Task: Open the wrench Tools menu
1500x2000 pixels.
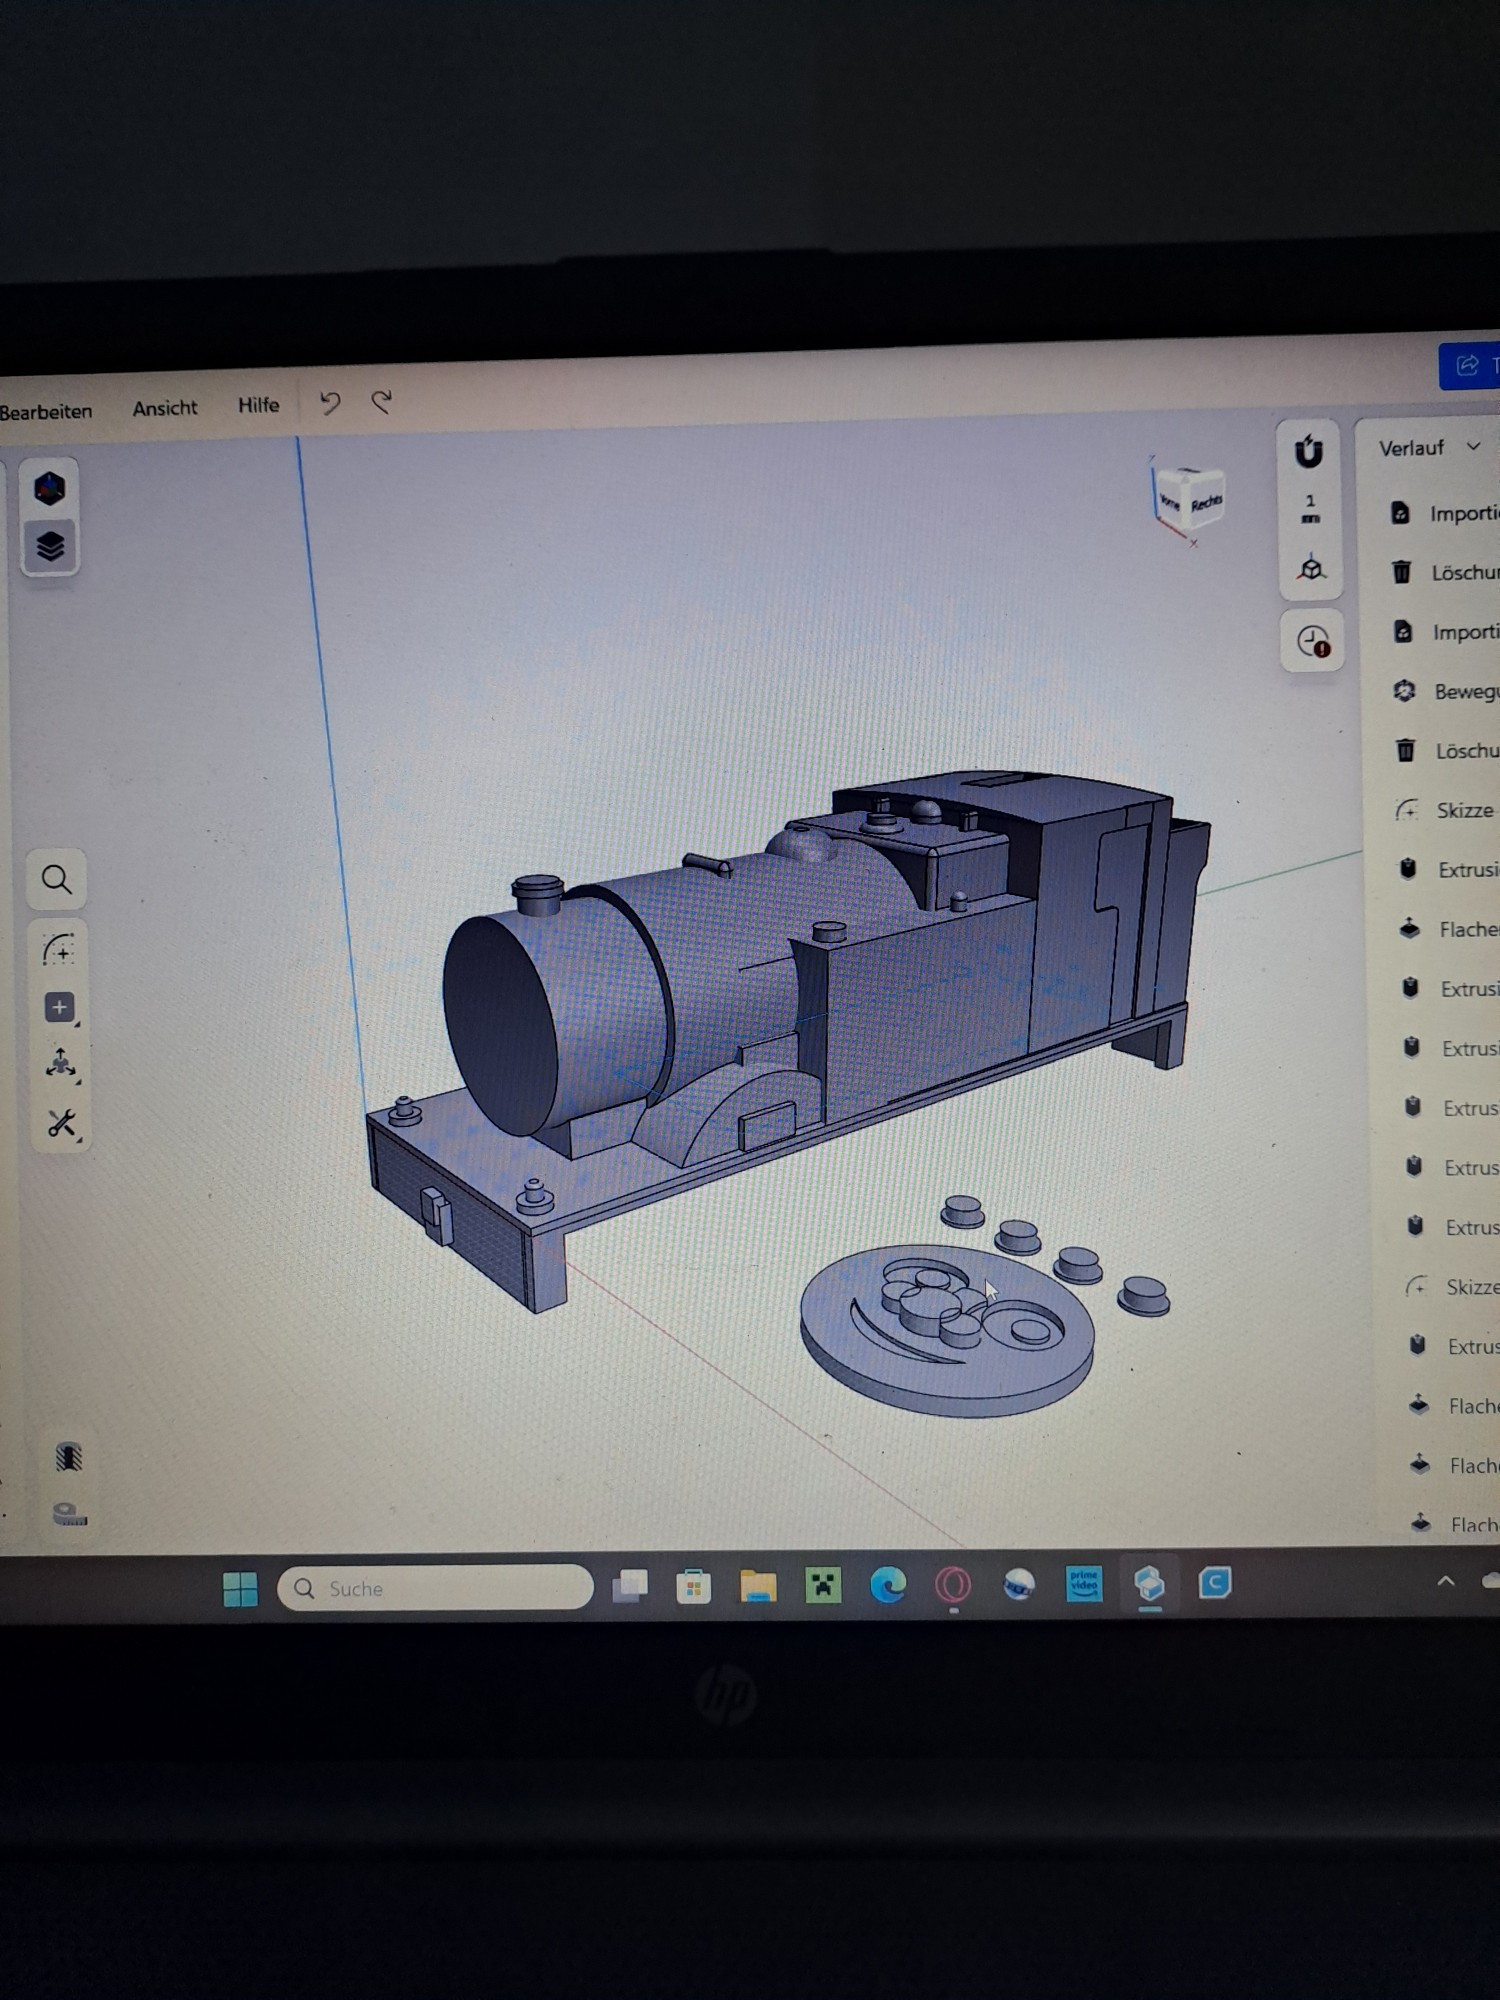Action: (62, 1123)
